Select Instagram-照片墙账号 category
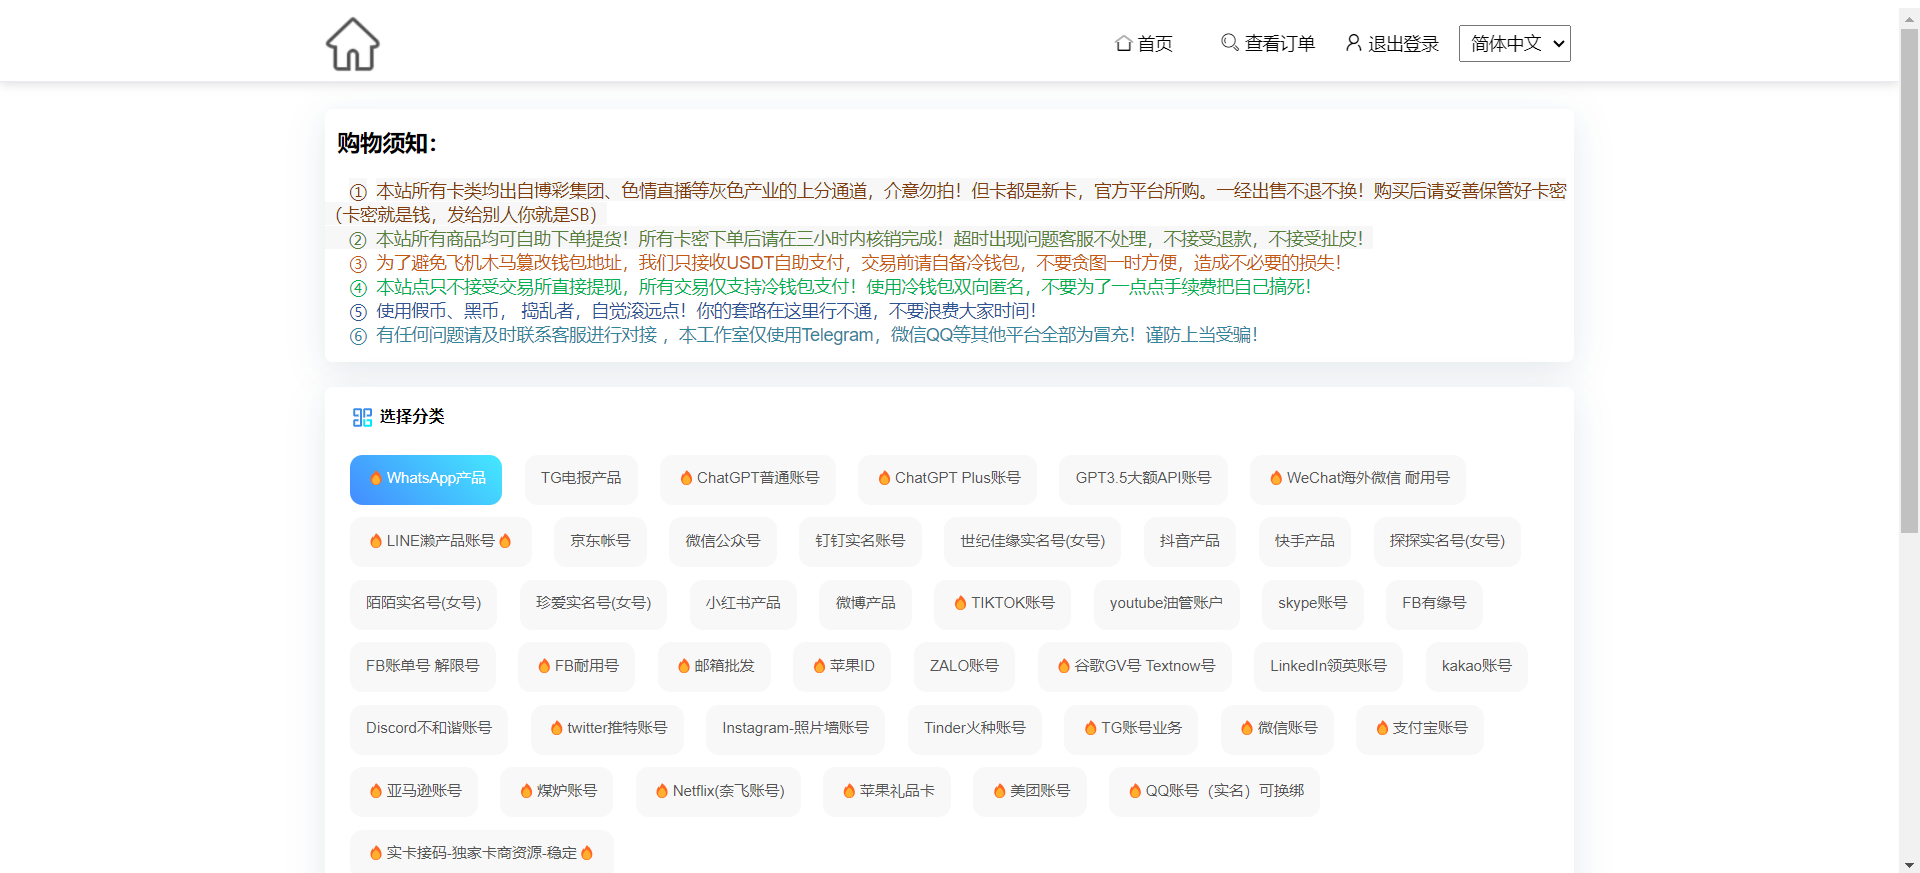Screen dimensions: 1920x873 click(796, 729)
